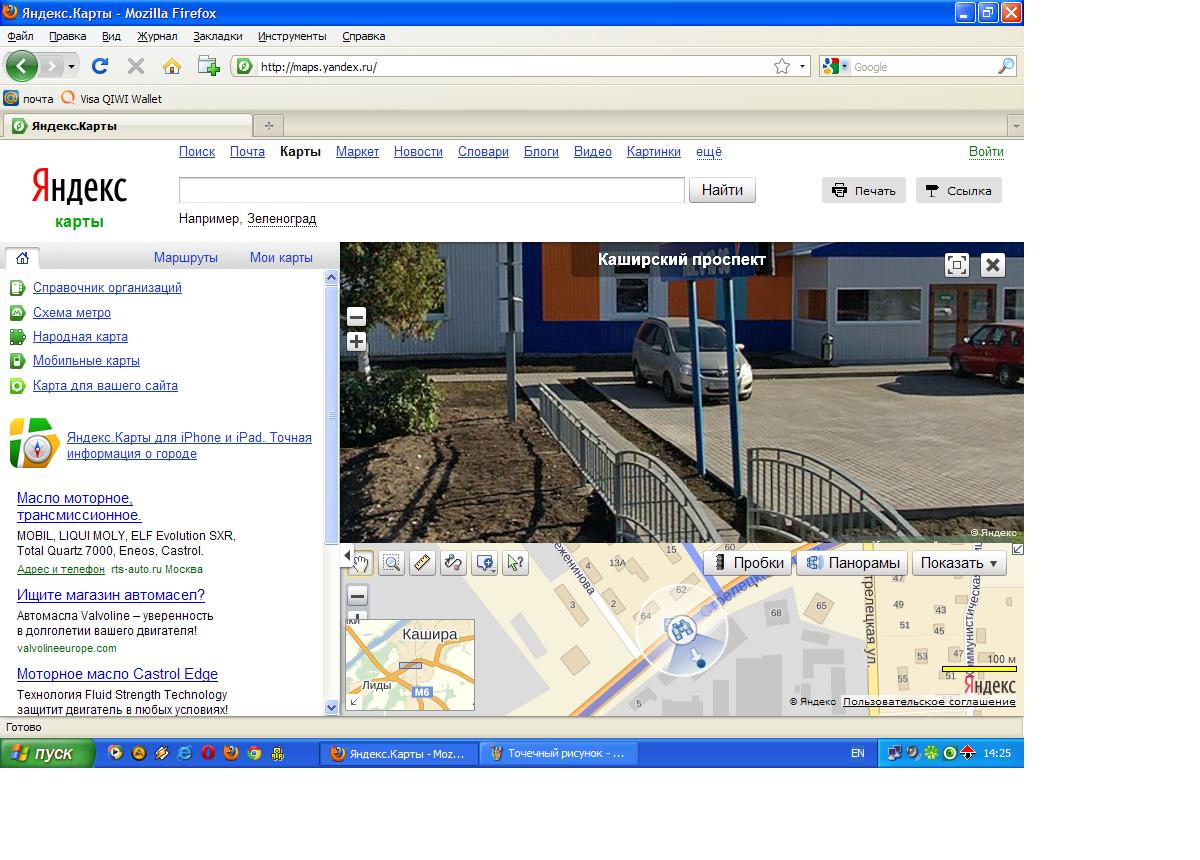Open the пуск Start button

[47, 753]
